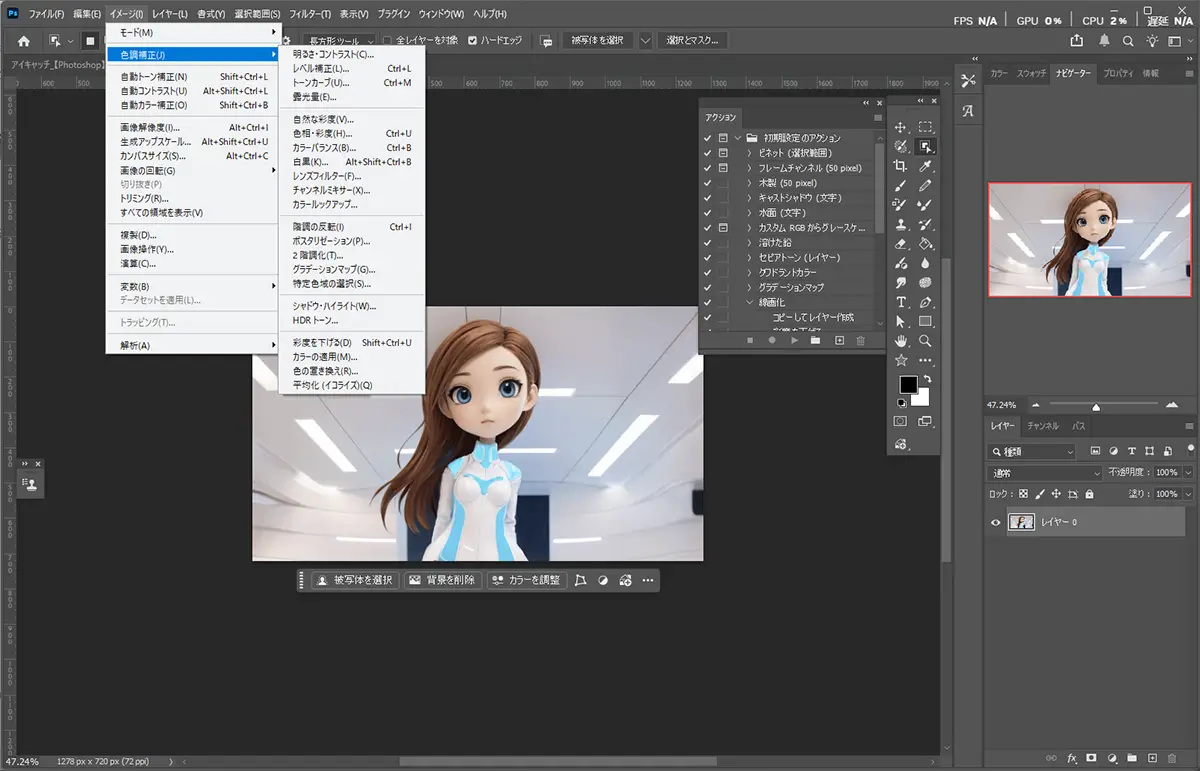The height and width of the screenshot is (771, 1200).
Task: Click the 背景を削除 button
Action: coord(442,580)
